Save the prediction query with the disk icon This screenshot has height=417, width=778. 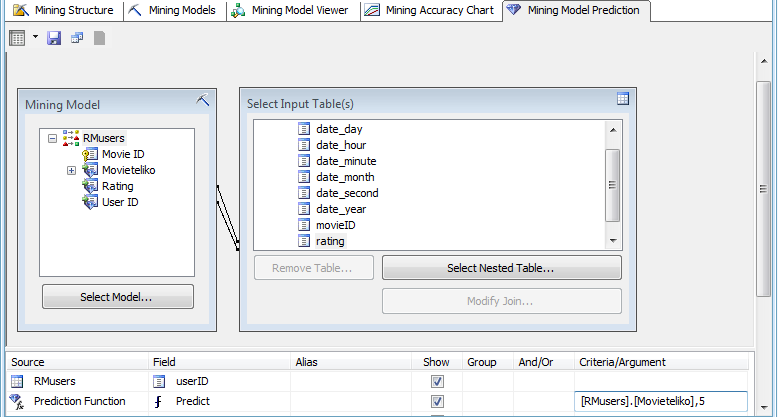pyautogui.click(x=54, y=38)
